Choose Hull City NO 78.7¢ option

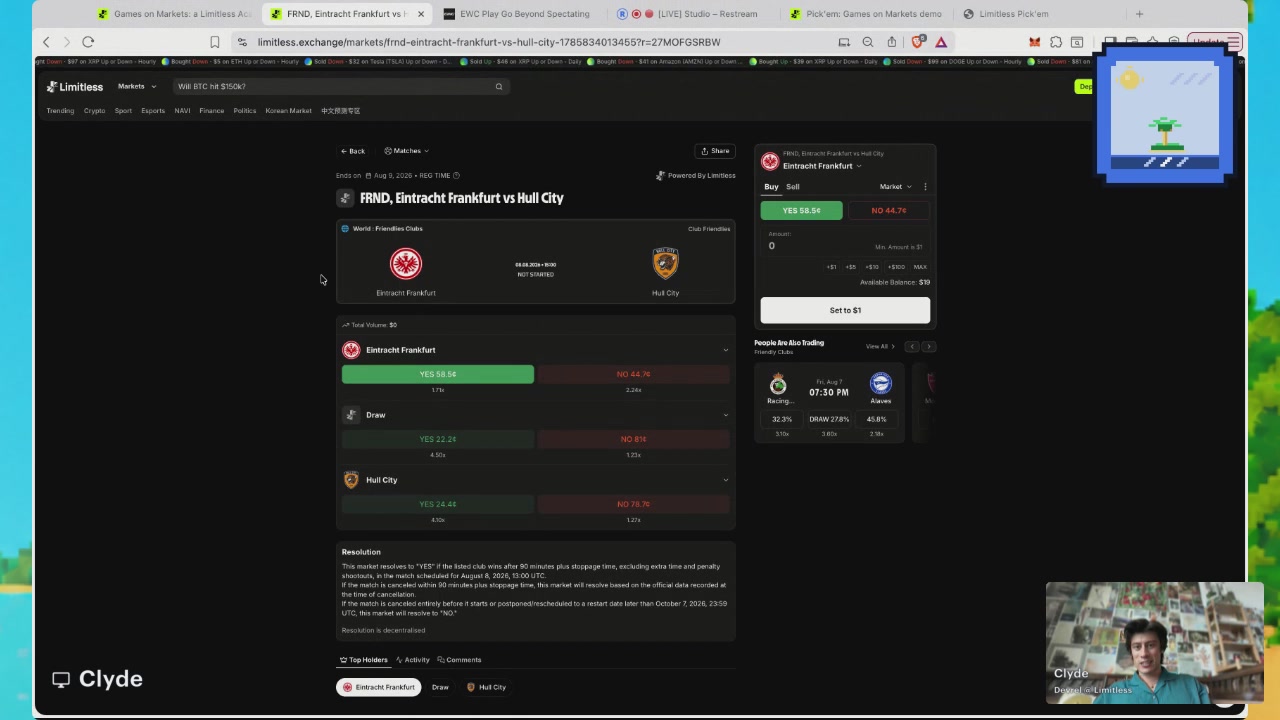(634, 504)
